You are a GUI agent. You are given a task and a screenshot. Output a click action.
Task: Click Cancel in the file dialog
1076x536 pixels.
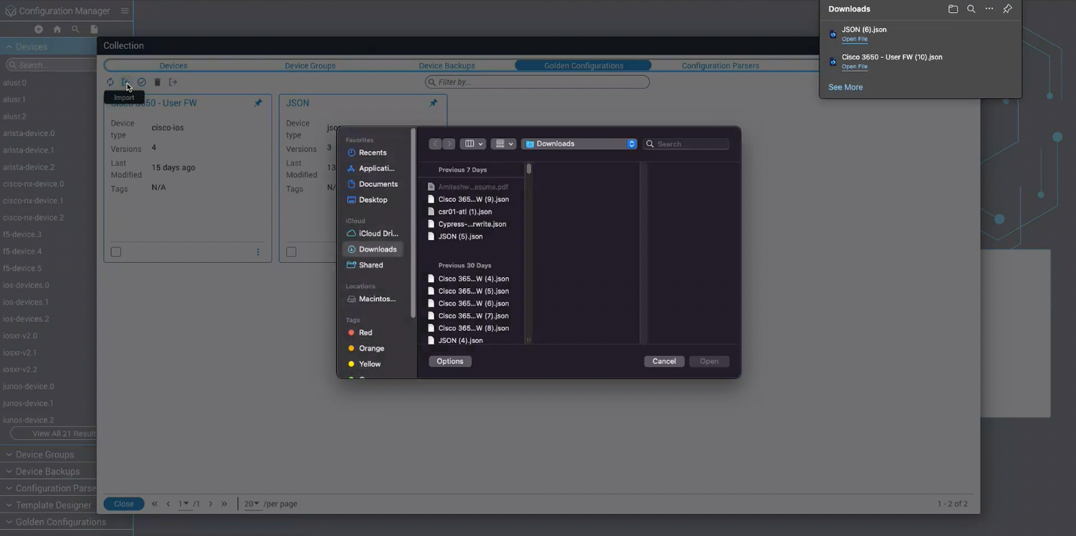pos(664,361)
